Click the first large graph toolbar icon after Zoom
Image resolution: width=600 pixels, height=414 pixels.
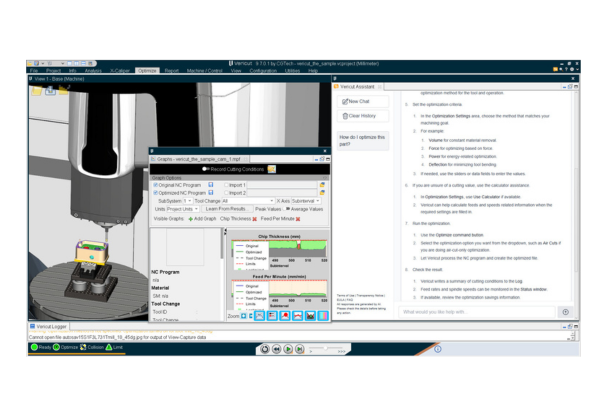click(x=259, y=316)
